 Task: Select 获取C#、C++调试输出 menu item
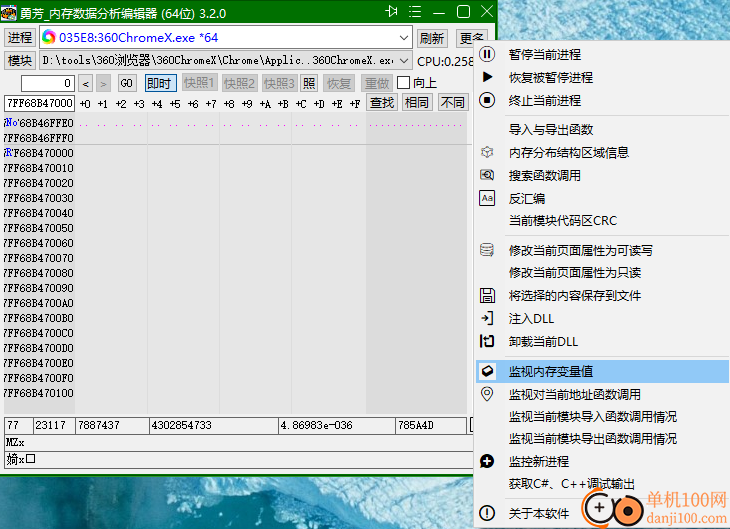(572, 484)
